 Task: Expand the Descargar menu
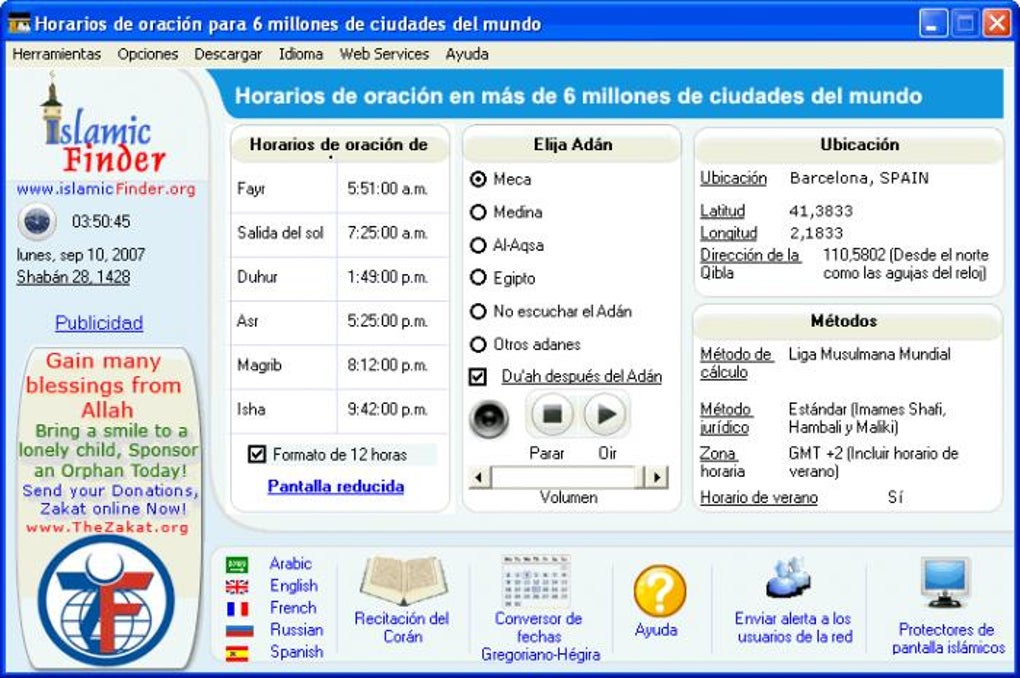(x=228, y=54)
